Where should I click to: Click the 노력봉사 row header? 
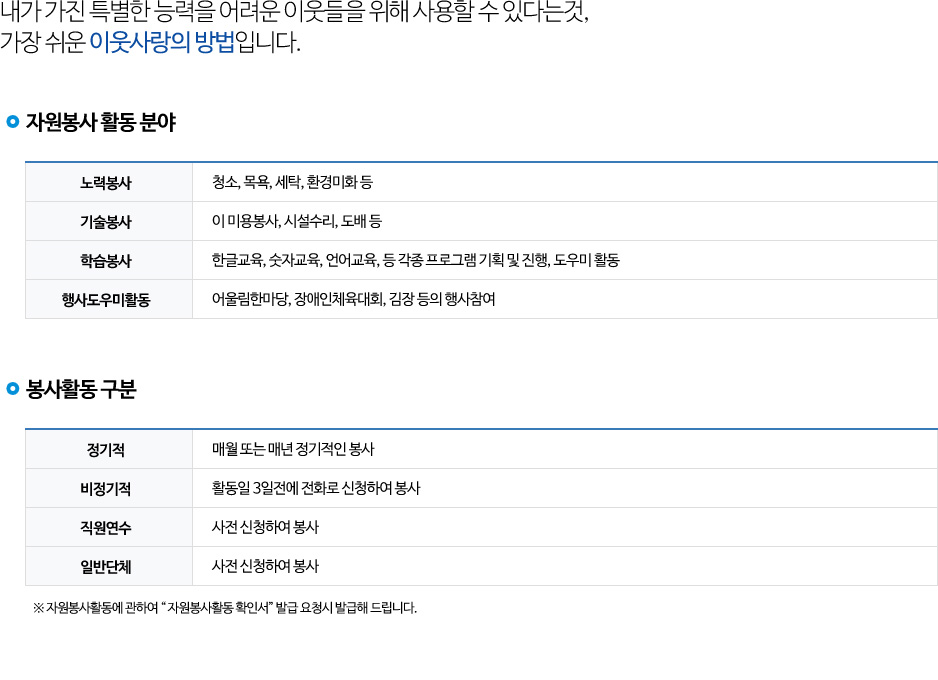109,182
